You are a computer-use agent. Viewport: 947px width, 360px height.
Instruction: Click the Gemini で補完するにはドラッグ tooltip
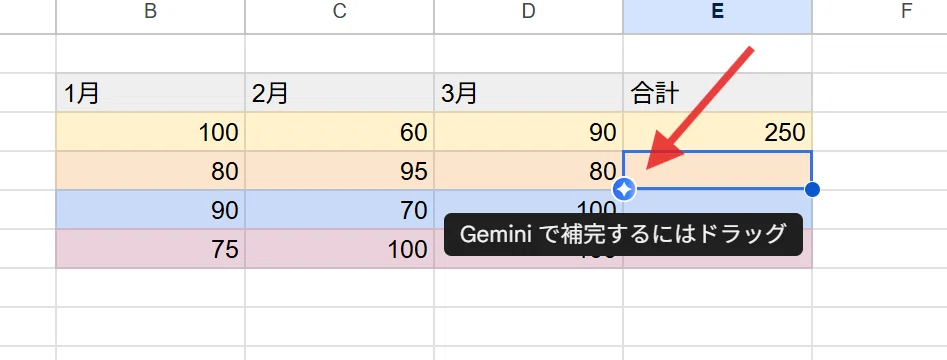click(x=623, y=234)
